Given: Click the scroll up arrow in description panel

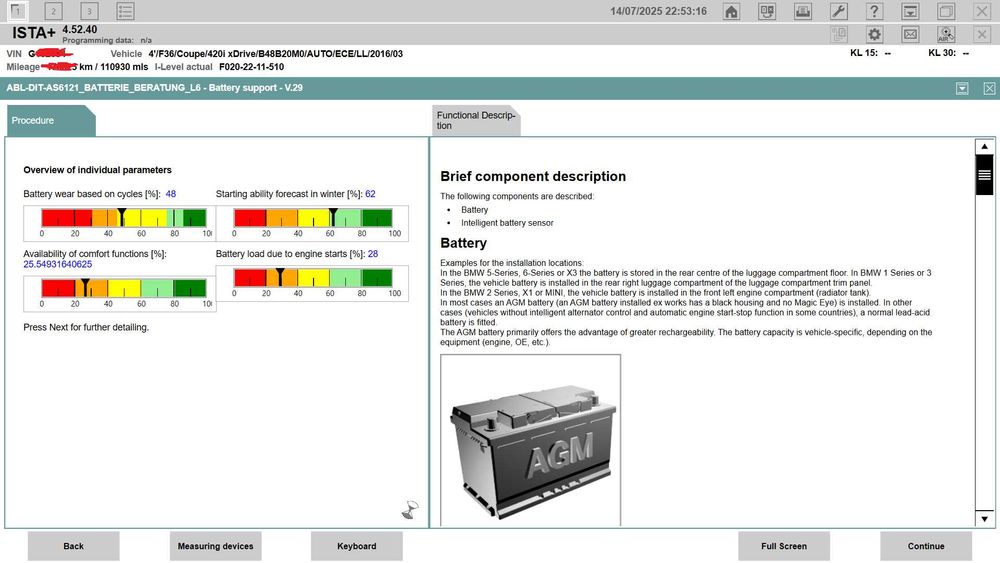Looking at the screenshot, I should point(985,147).
